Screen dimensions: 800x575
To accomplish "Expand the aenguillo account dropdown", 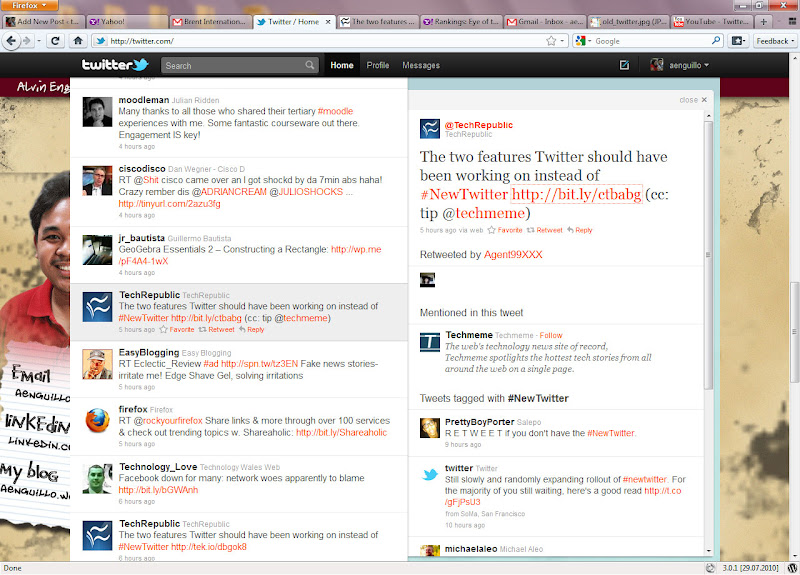I will [680, 65].
